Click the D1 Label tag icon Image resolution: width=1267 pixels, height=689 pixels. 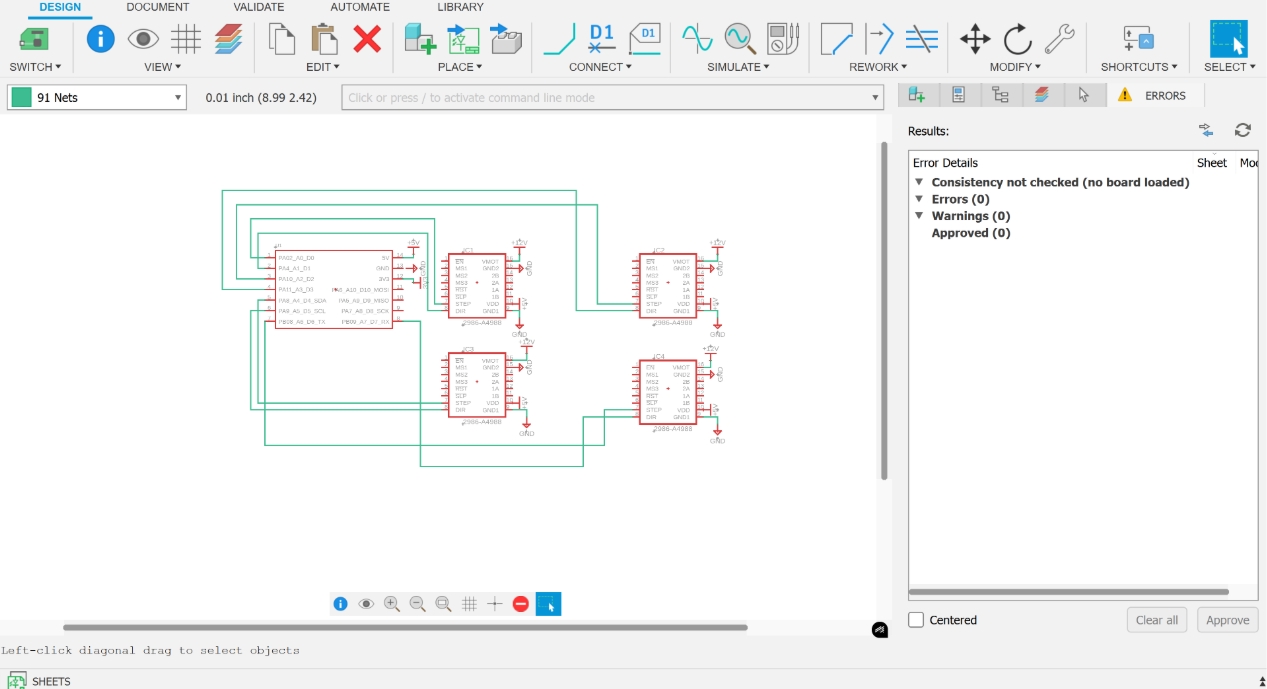click(645, 39)
